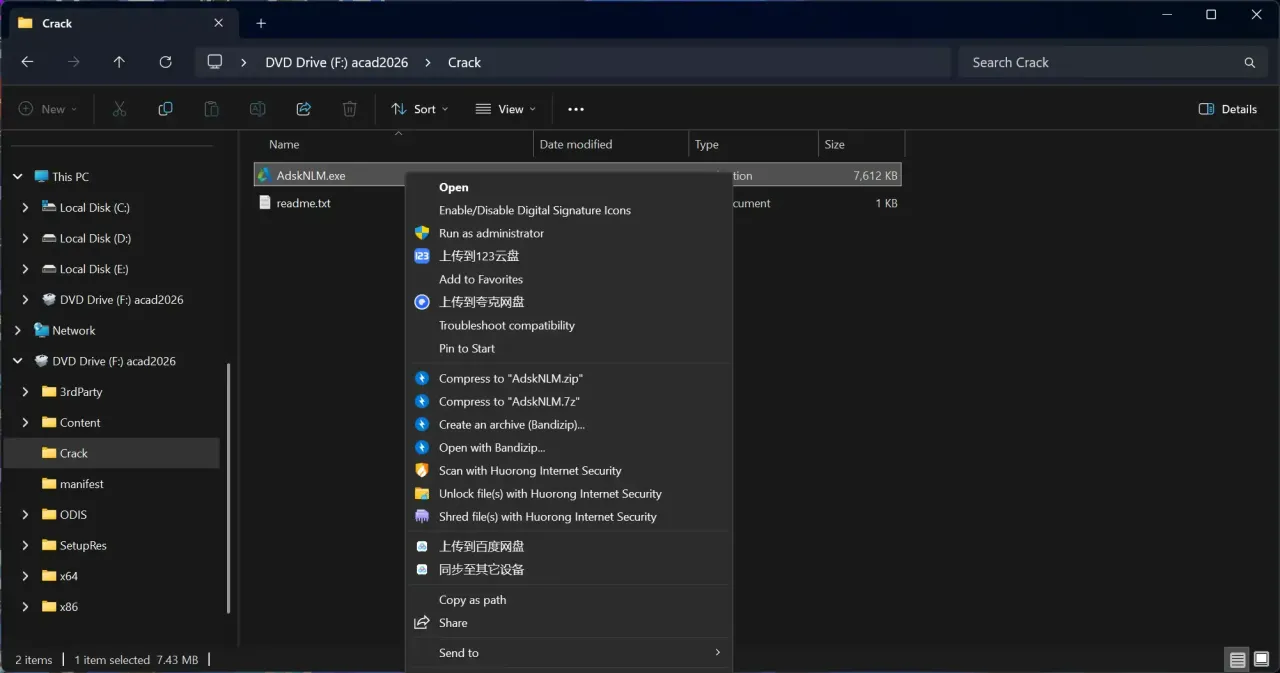Click the Crack breadcrumb segment

point(464,62)
